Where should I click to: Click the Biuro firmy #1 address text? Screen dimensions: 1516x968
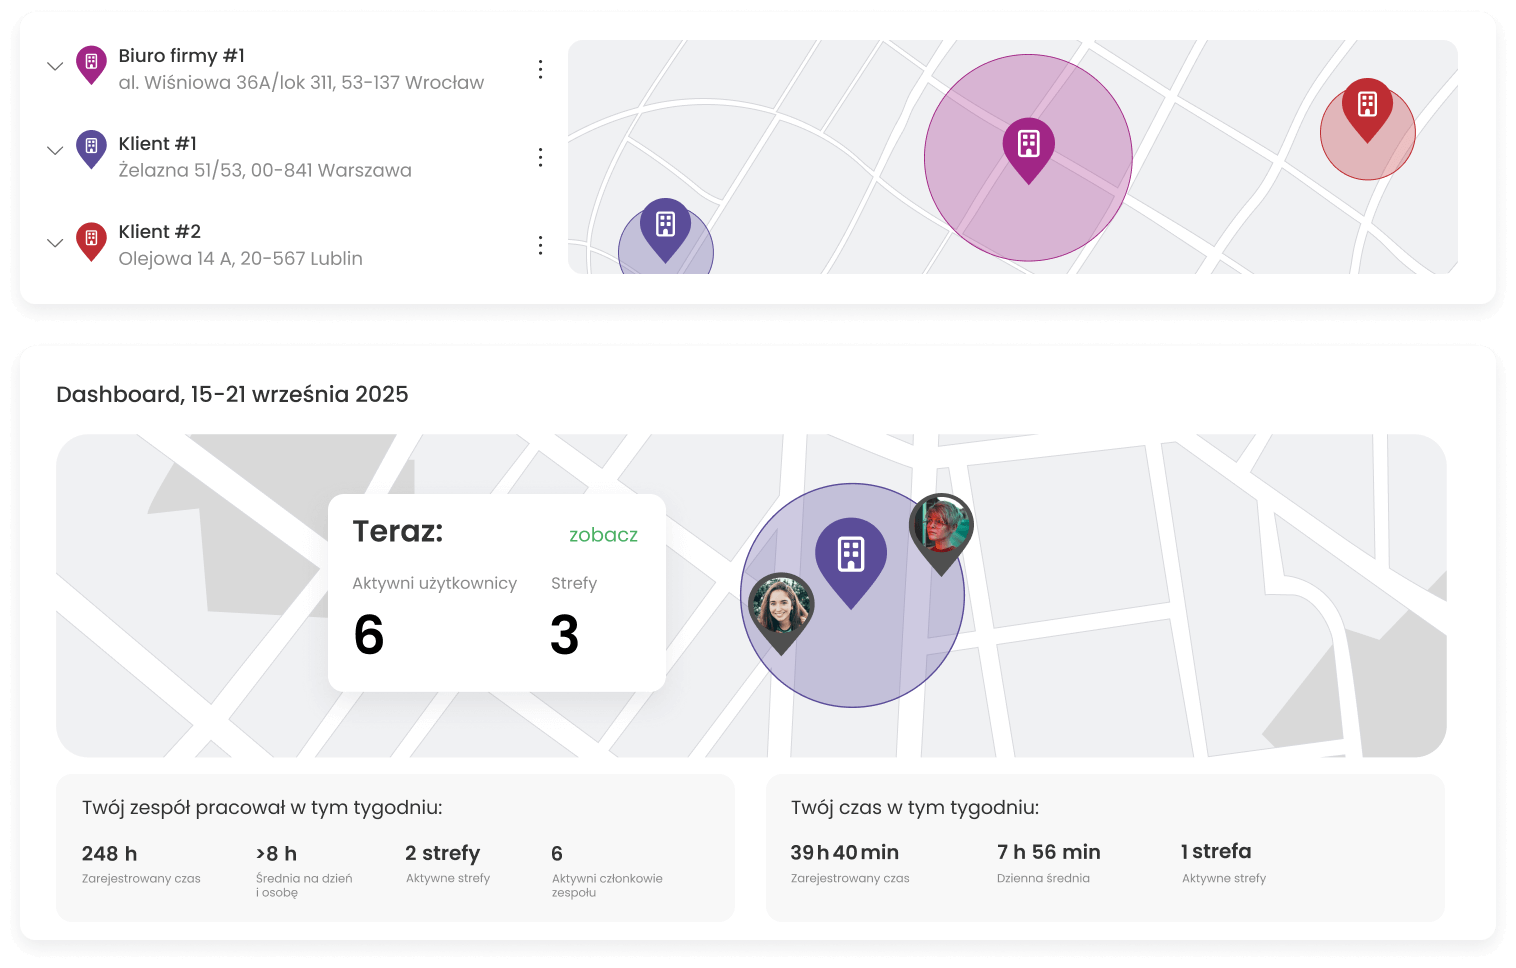[x=301, y=83]
